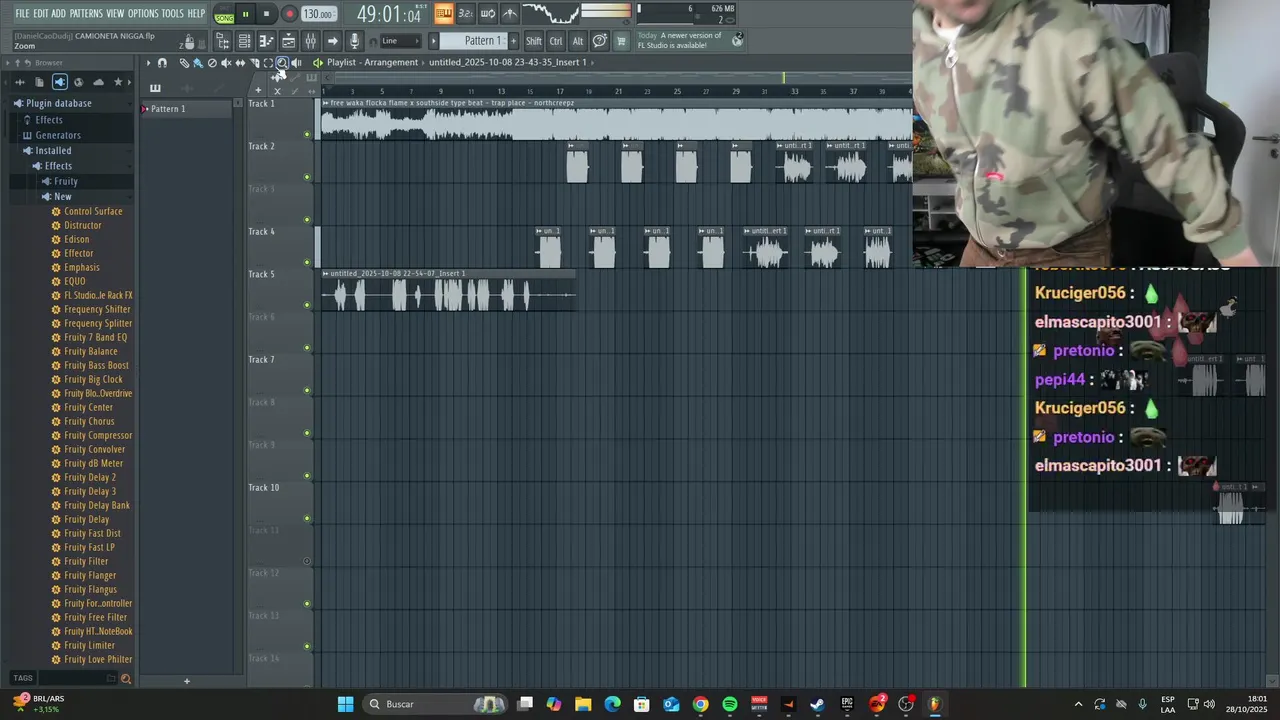Switch browser to the files tab icon
This screenshot has width=1280, height=720.
pyautogui.click(x=39, y=82)
